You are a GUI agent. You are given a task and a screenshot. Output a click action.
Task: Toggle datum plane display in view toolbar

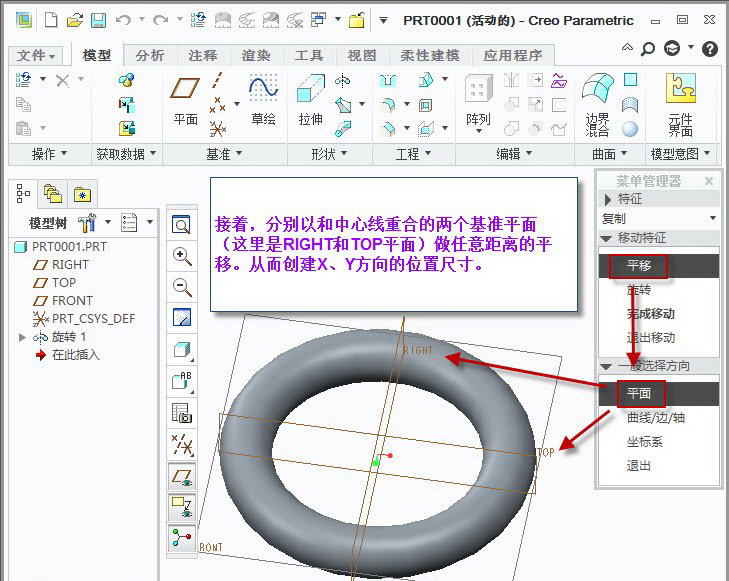(182, 476)
